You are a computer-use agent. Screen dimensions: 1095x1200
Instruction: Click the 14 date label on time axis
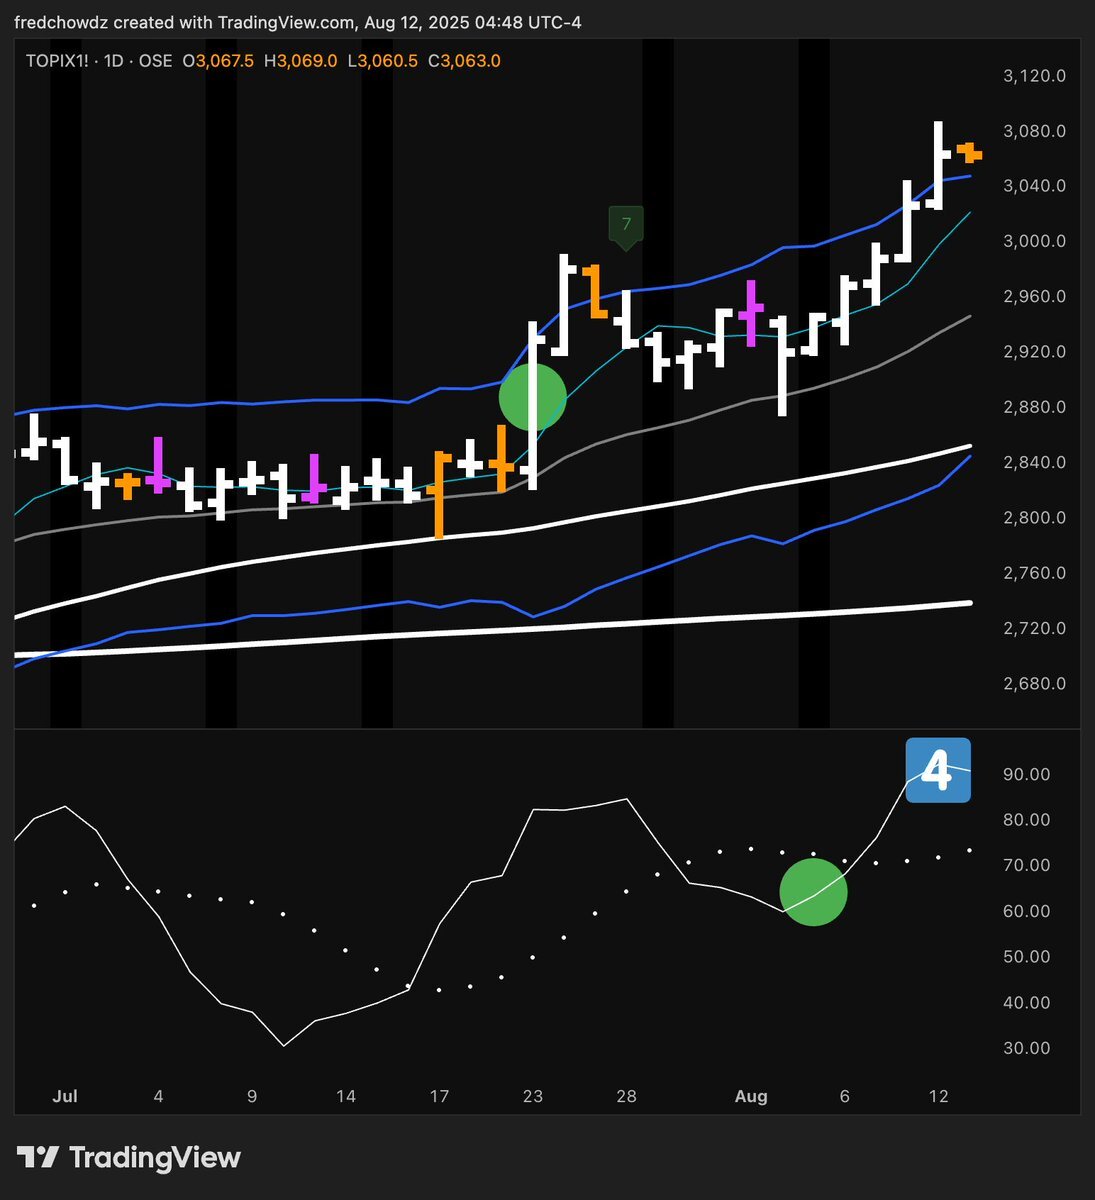point(346,1096)
